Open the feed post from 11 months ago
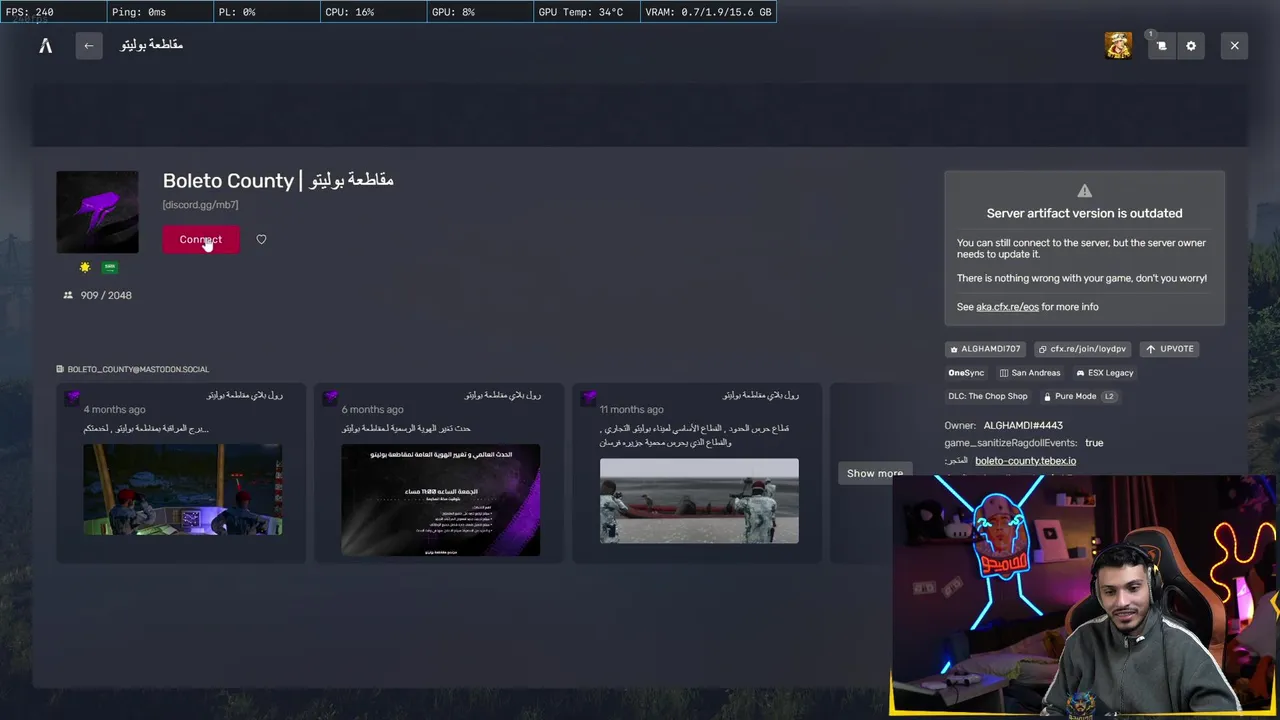 (x=697, y=472)
